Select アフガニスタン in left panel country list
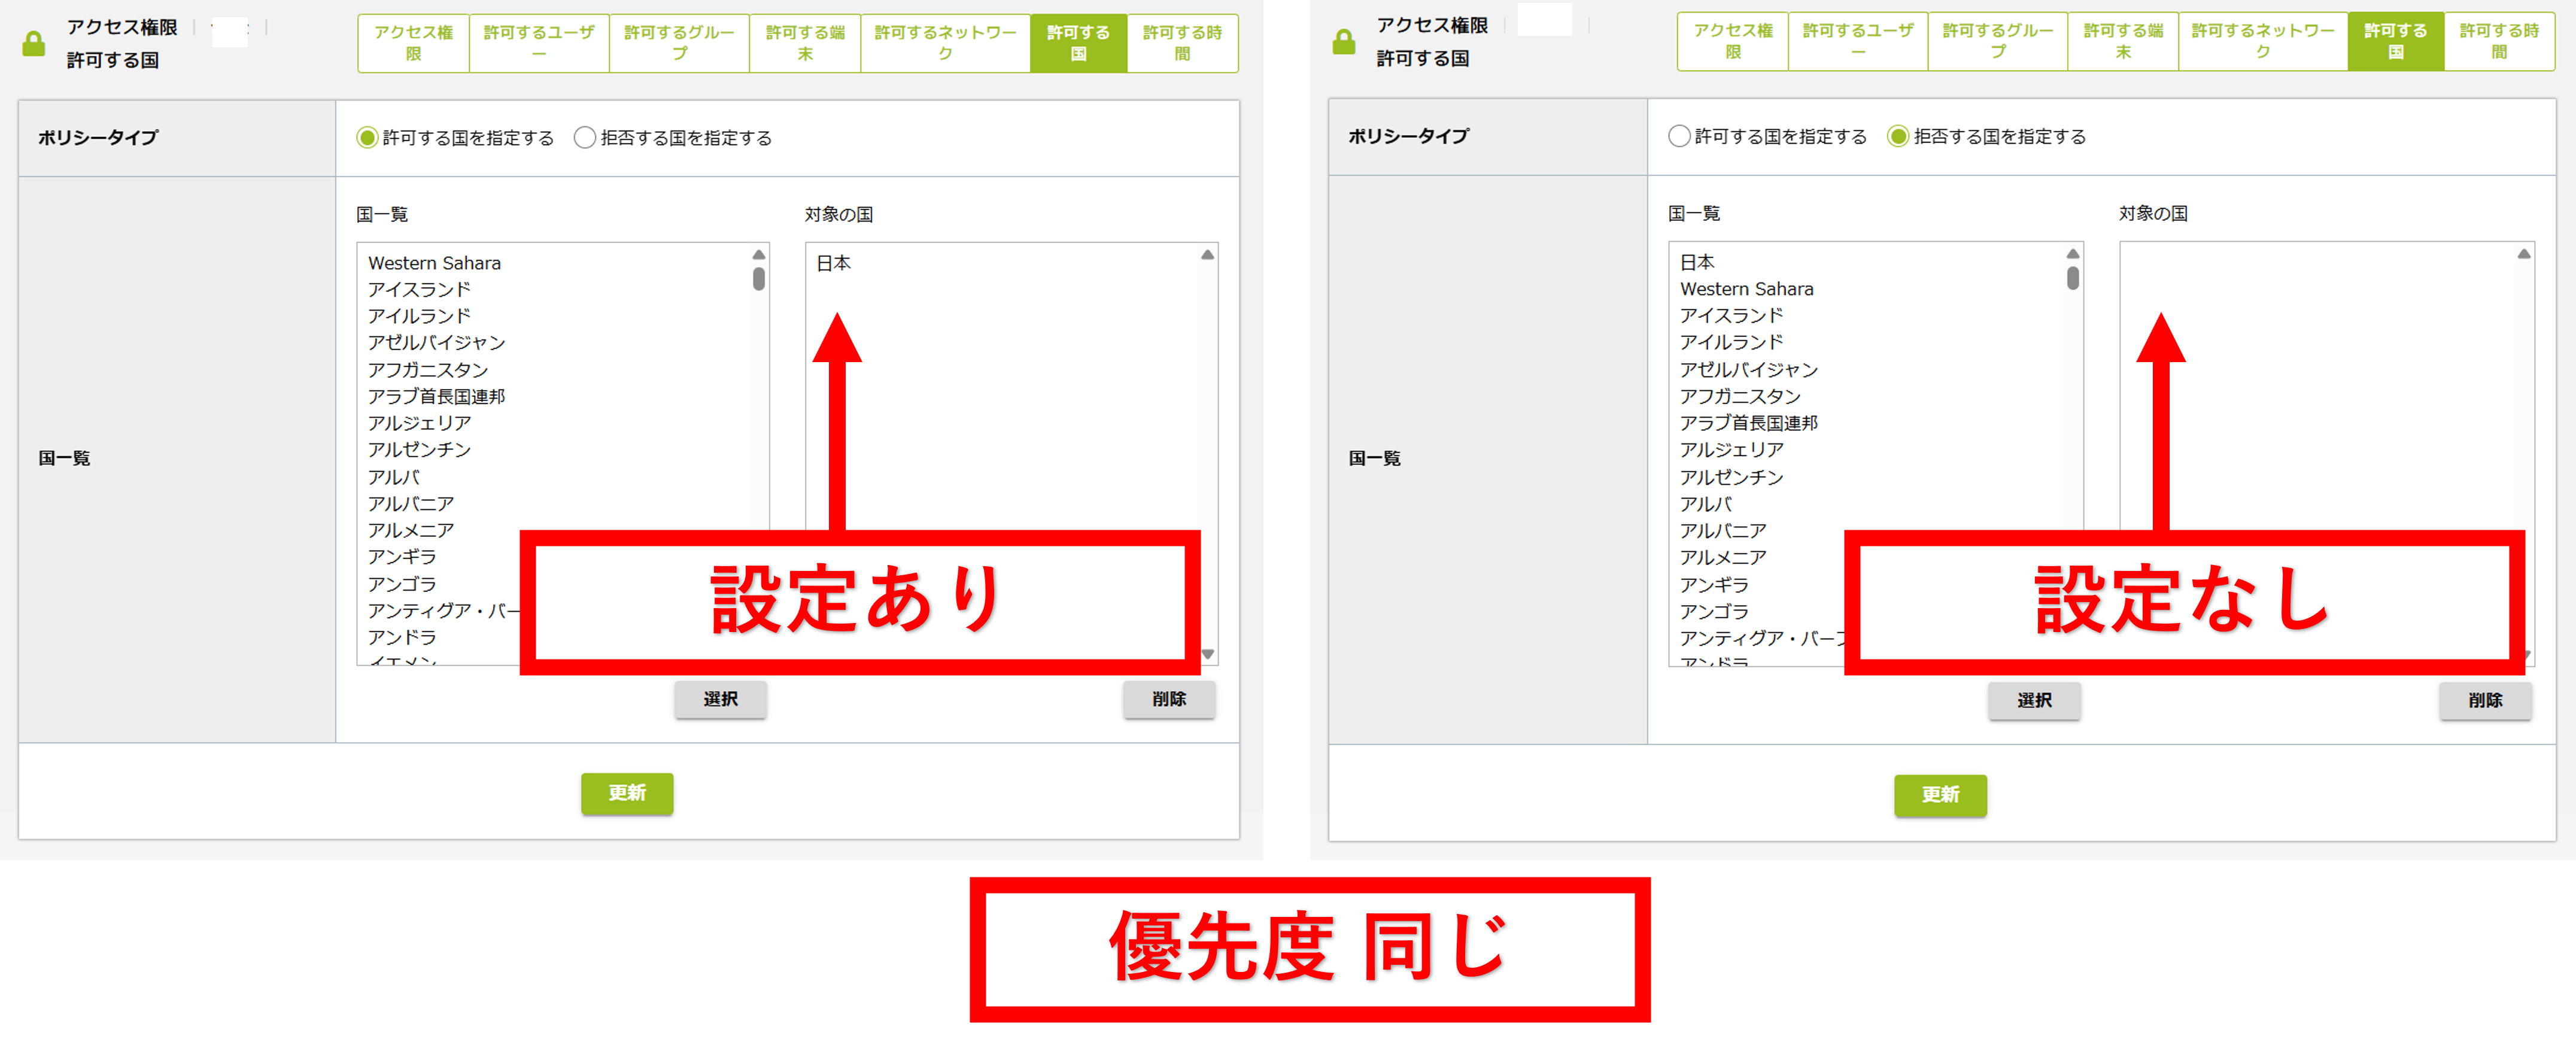This screenshot has width=2576, height=1048. tap(428, 370)
